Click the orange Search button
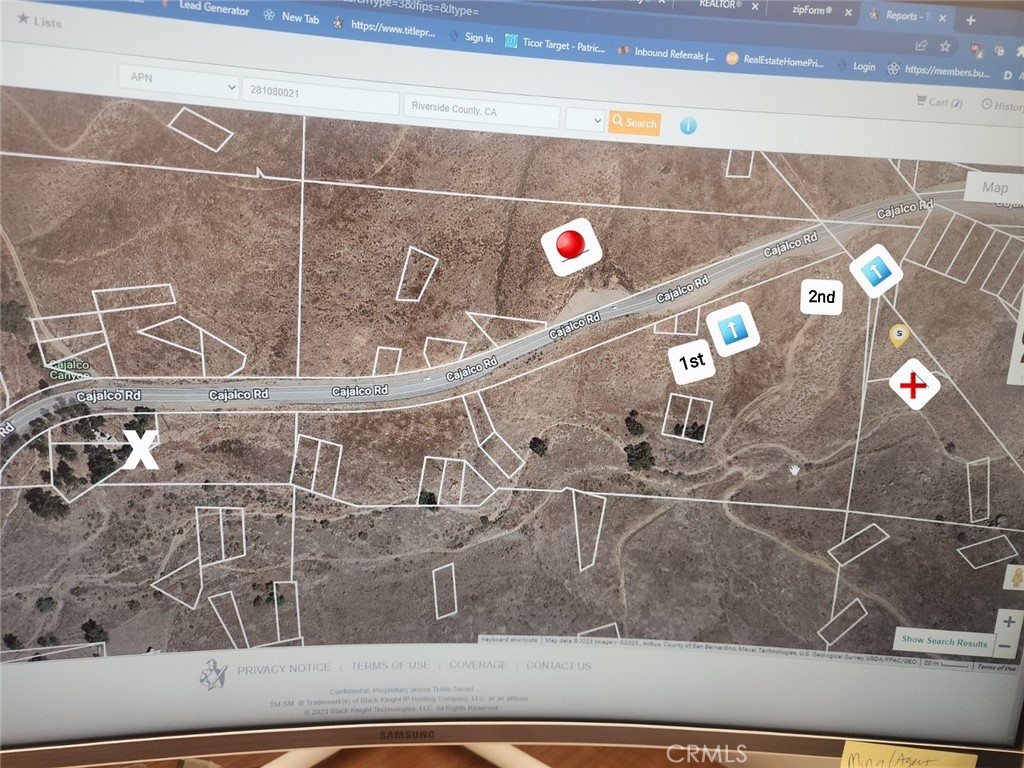Screen dimensions: 1024x768 pyautogui.click(x=634, y=123)
